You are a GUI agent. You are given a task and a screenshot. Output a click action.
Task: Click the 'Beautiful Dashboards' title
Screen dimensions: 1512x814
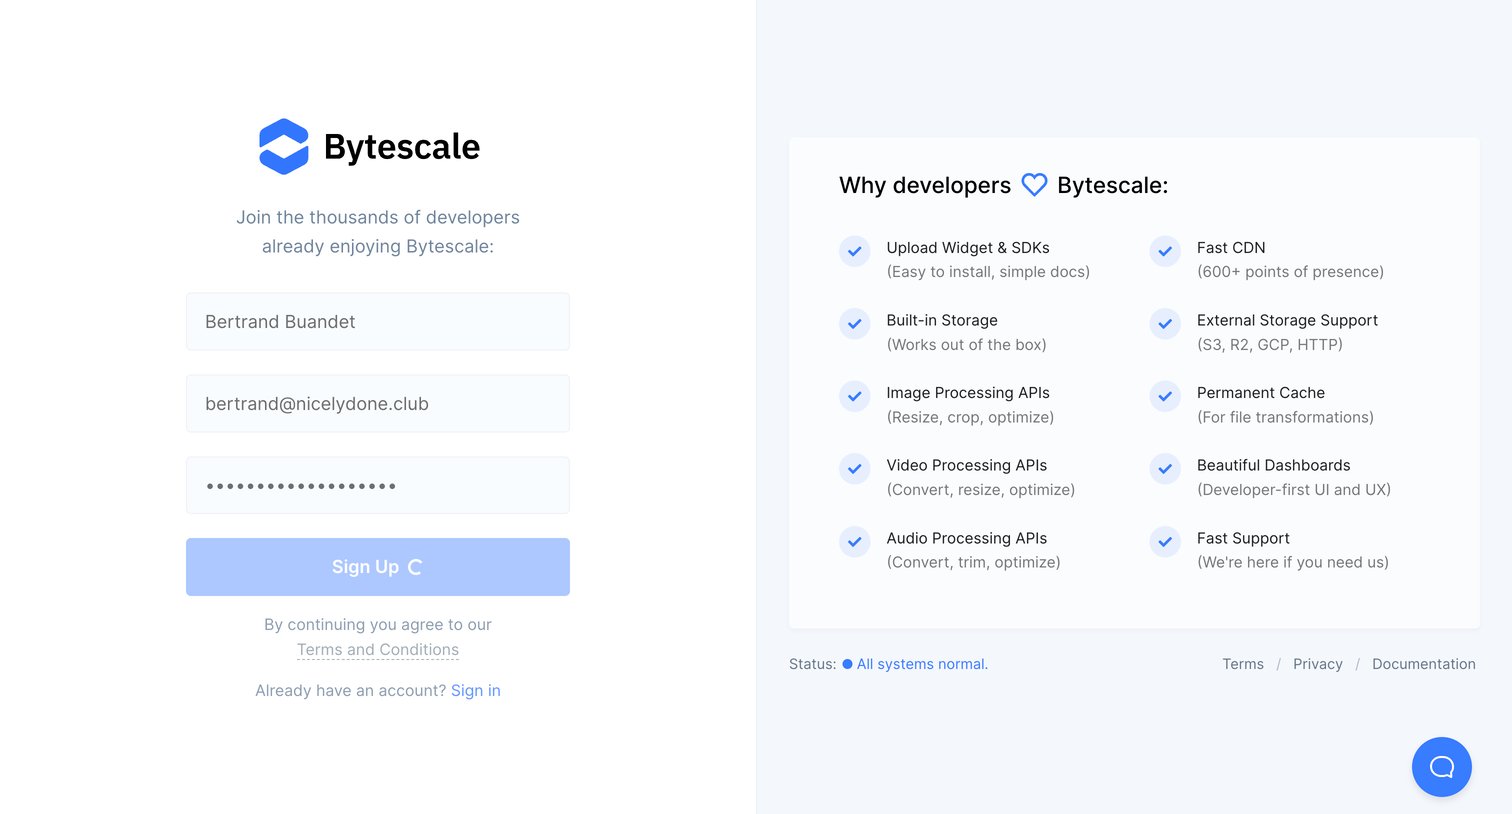[1273, 465]
